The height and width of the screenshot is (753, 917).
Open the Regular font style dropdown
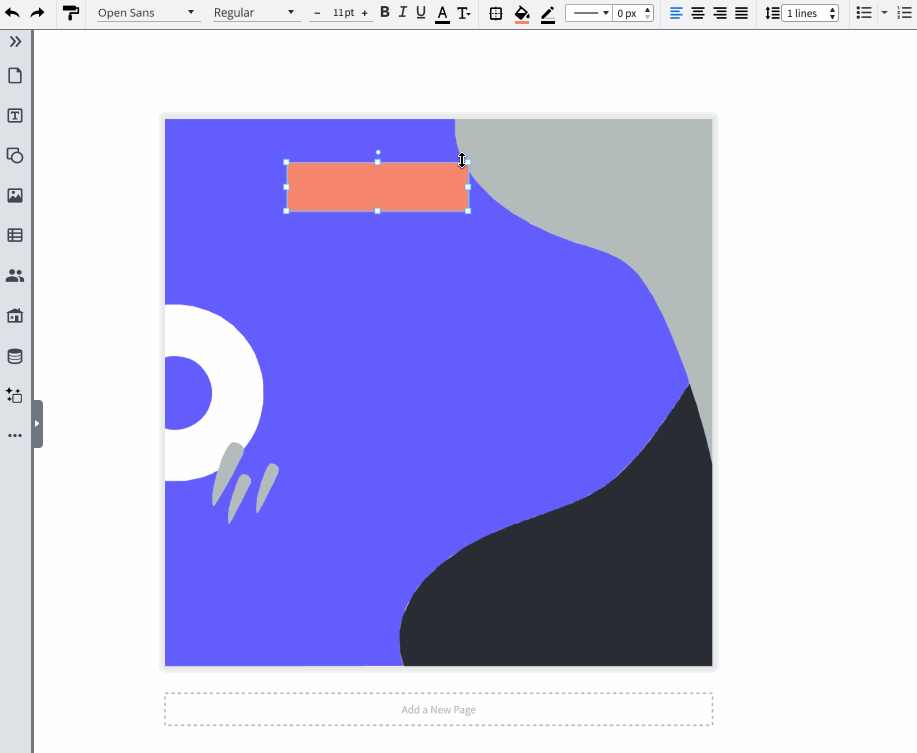pyautogui.click(x=255, y=12)
